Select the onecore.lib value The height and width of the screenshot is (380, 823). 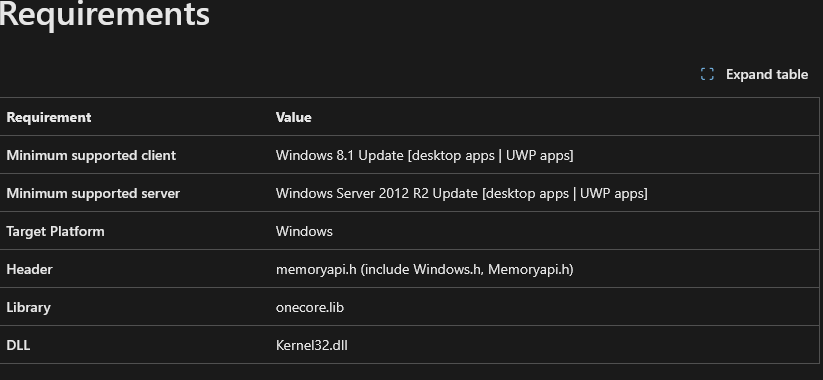pos(310,307)
